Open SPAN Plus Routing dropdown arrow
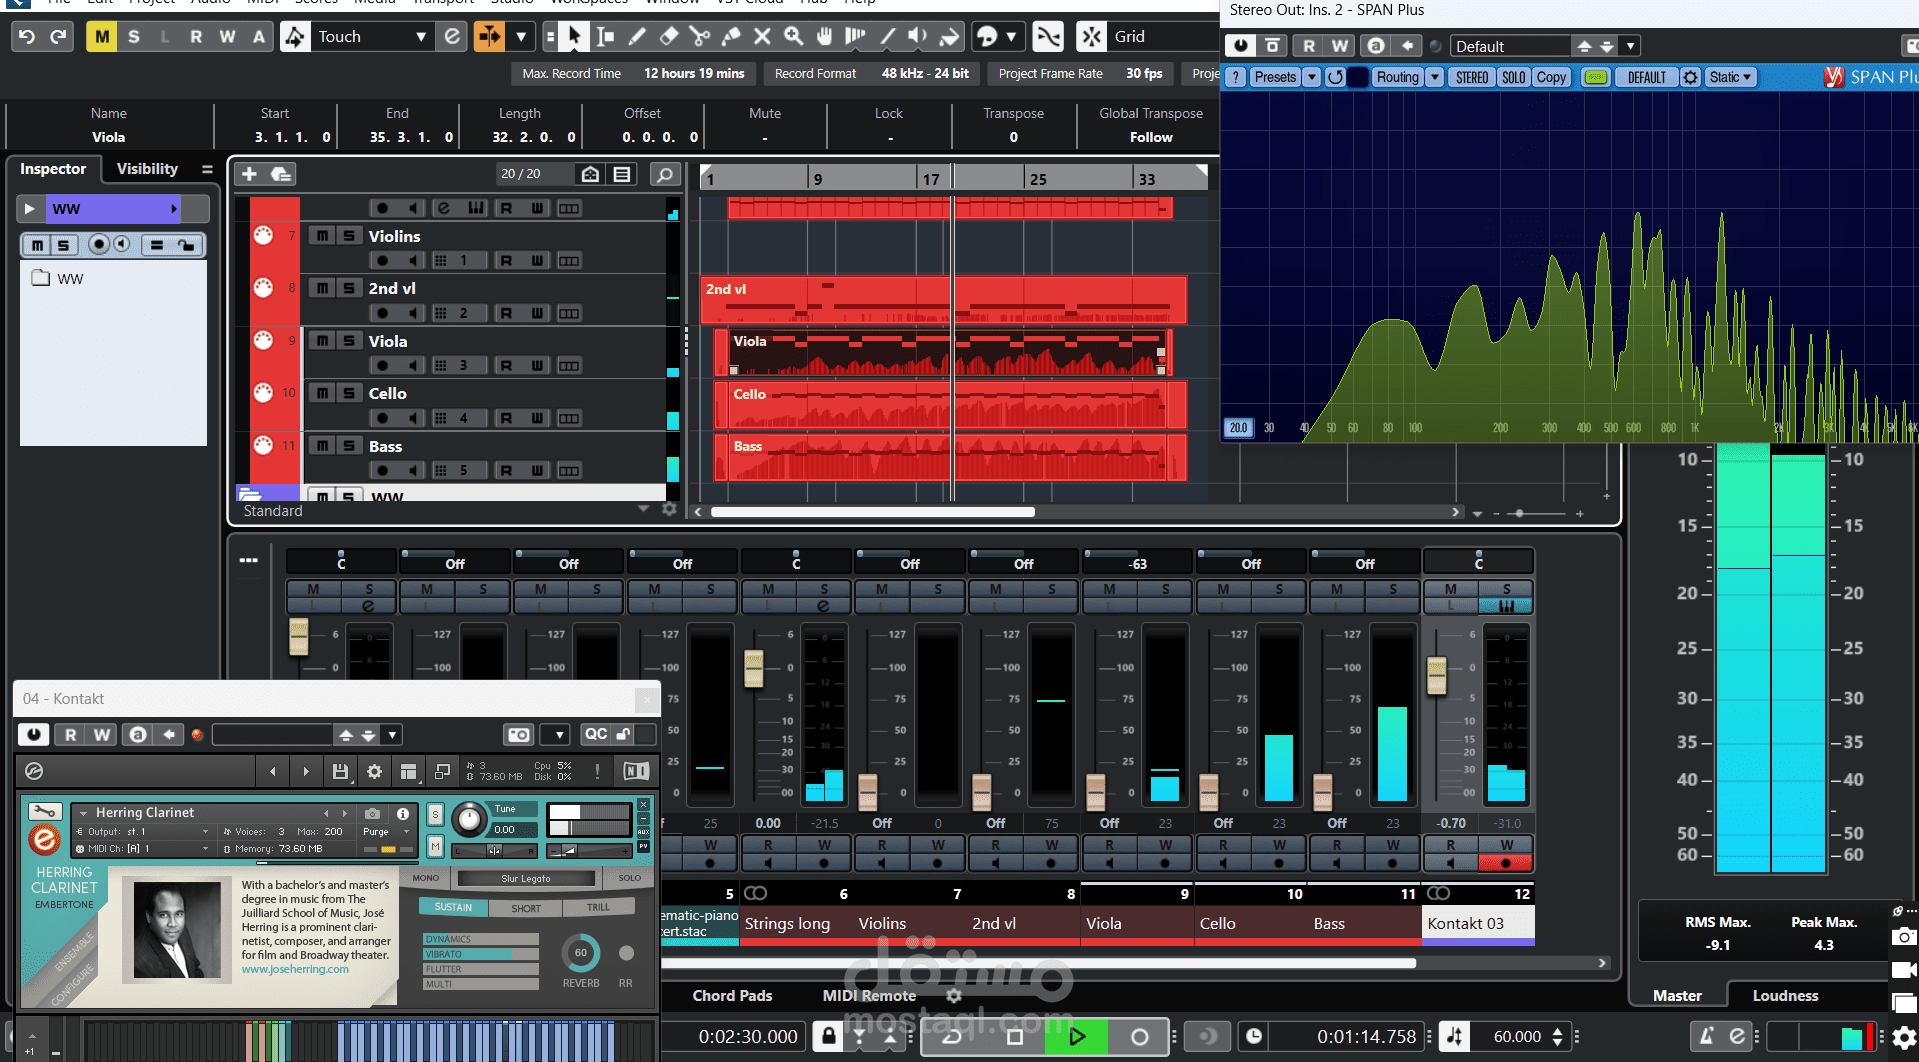Viewport: 1919px width, 1062px height. click(1435, 77)
